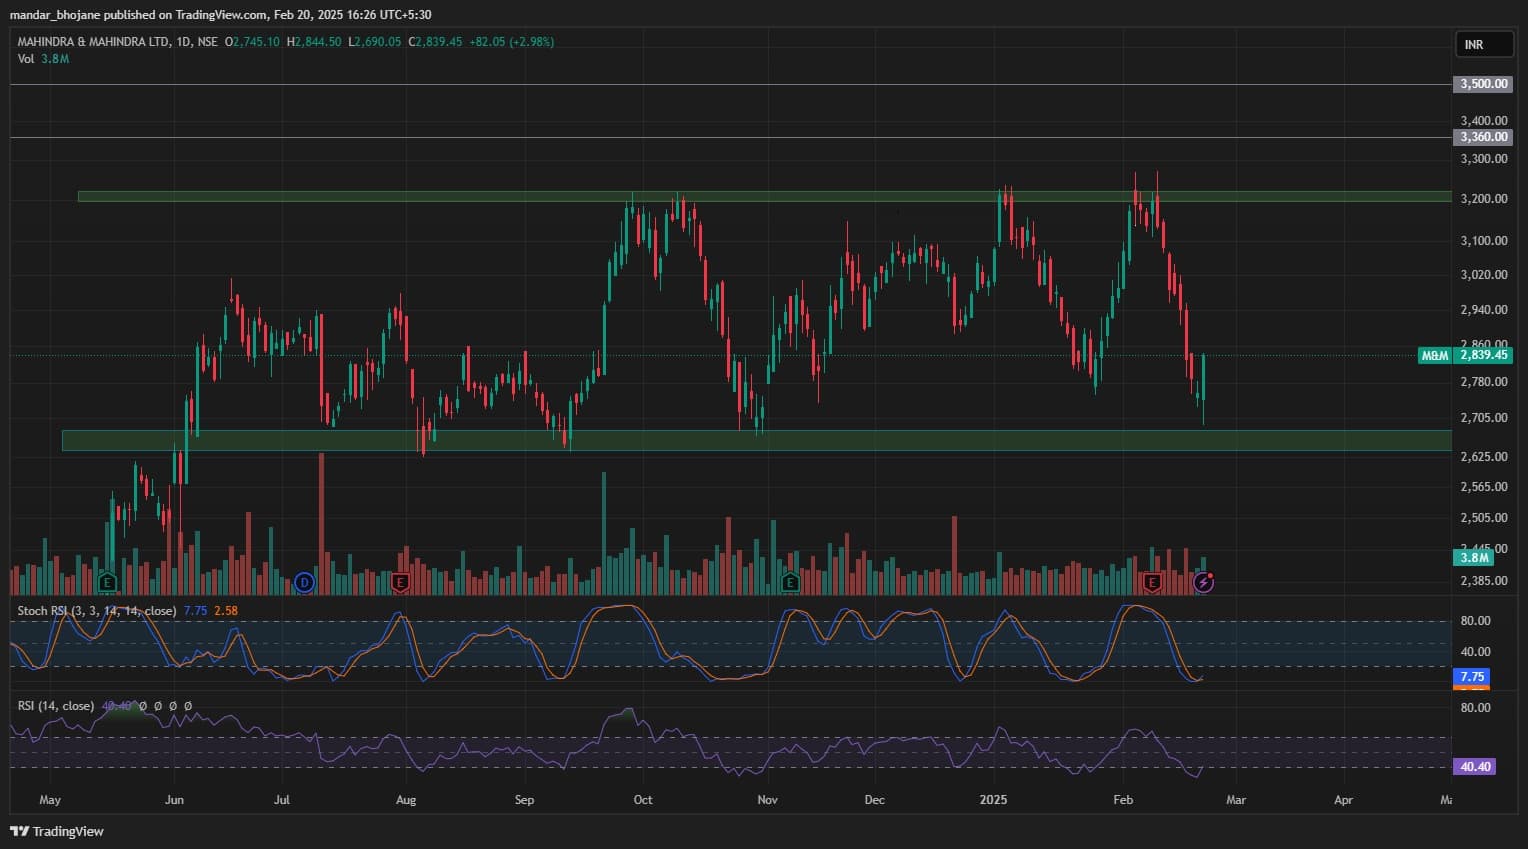1528x849 pixels.
Task: Click the high value 2,844.50
Action: 317,42
